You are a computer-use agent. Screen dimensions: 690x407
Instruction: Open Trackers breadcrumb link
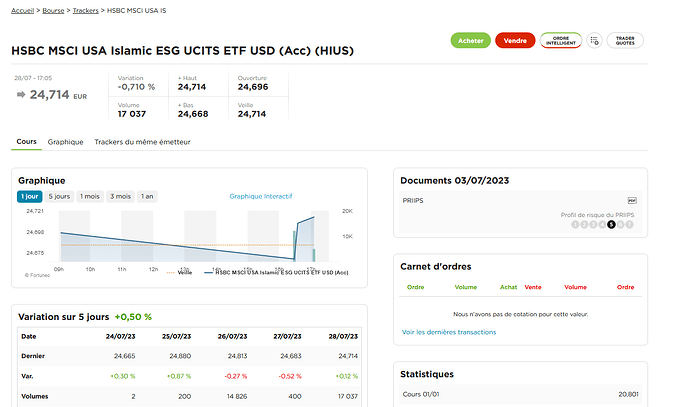[x=85, y=11]
